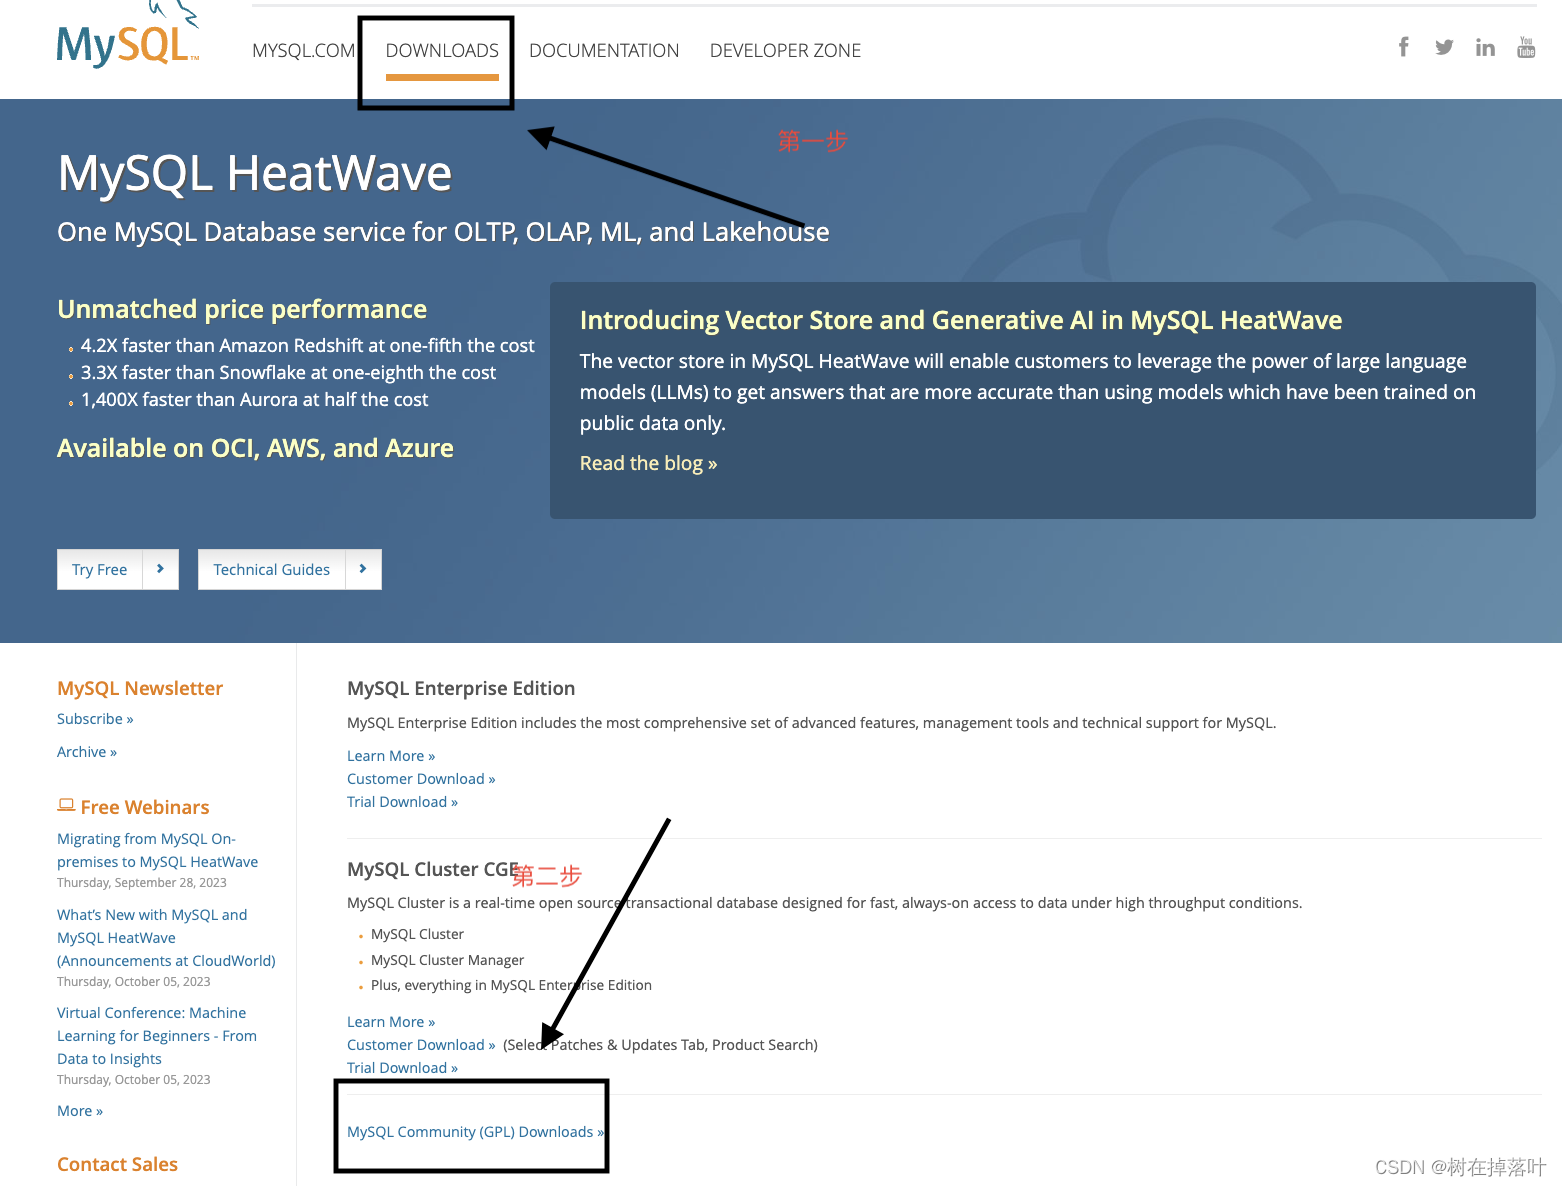Click Enterprise Edition Customer Download link
Screen dimensions: 1562x1186
(421, 779)
